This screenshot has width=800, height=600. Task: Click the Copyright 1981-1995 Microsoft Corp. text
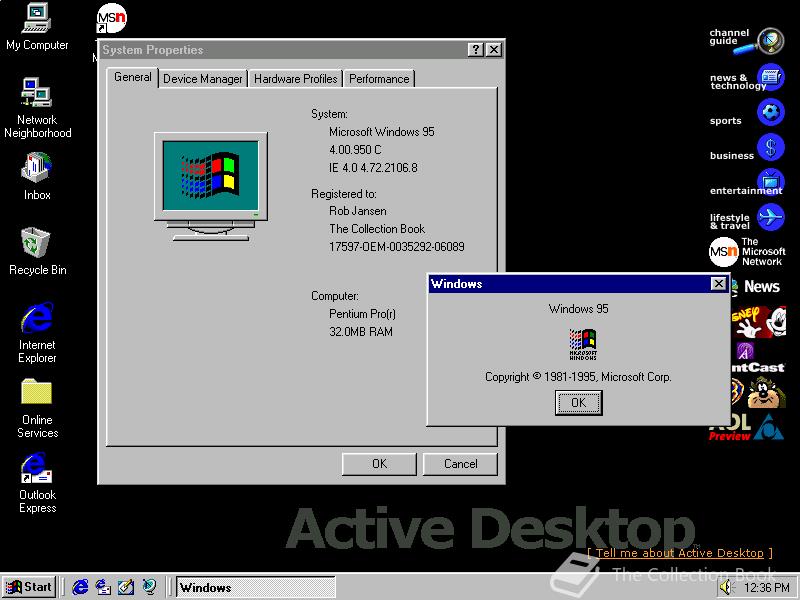click(x=578, y=377)
